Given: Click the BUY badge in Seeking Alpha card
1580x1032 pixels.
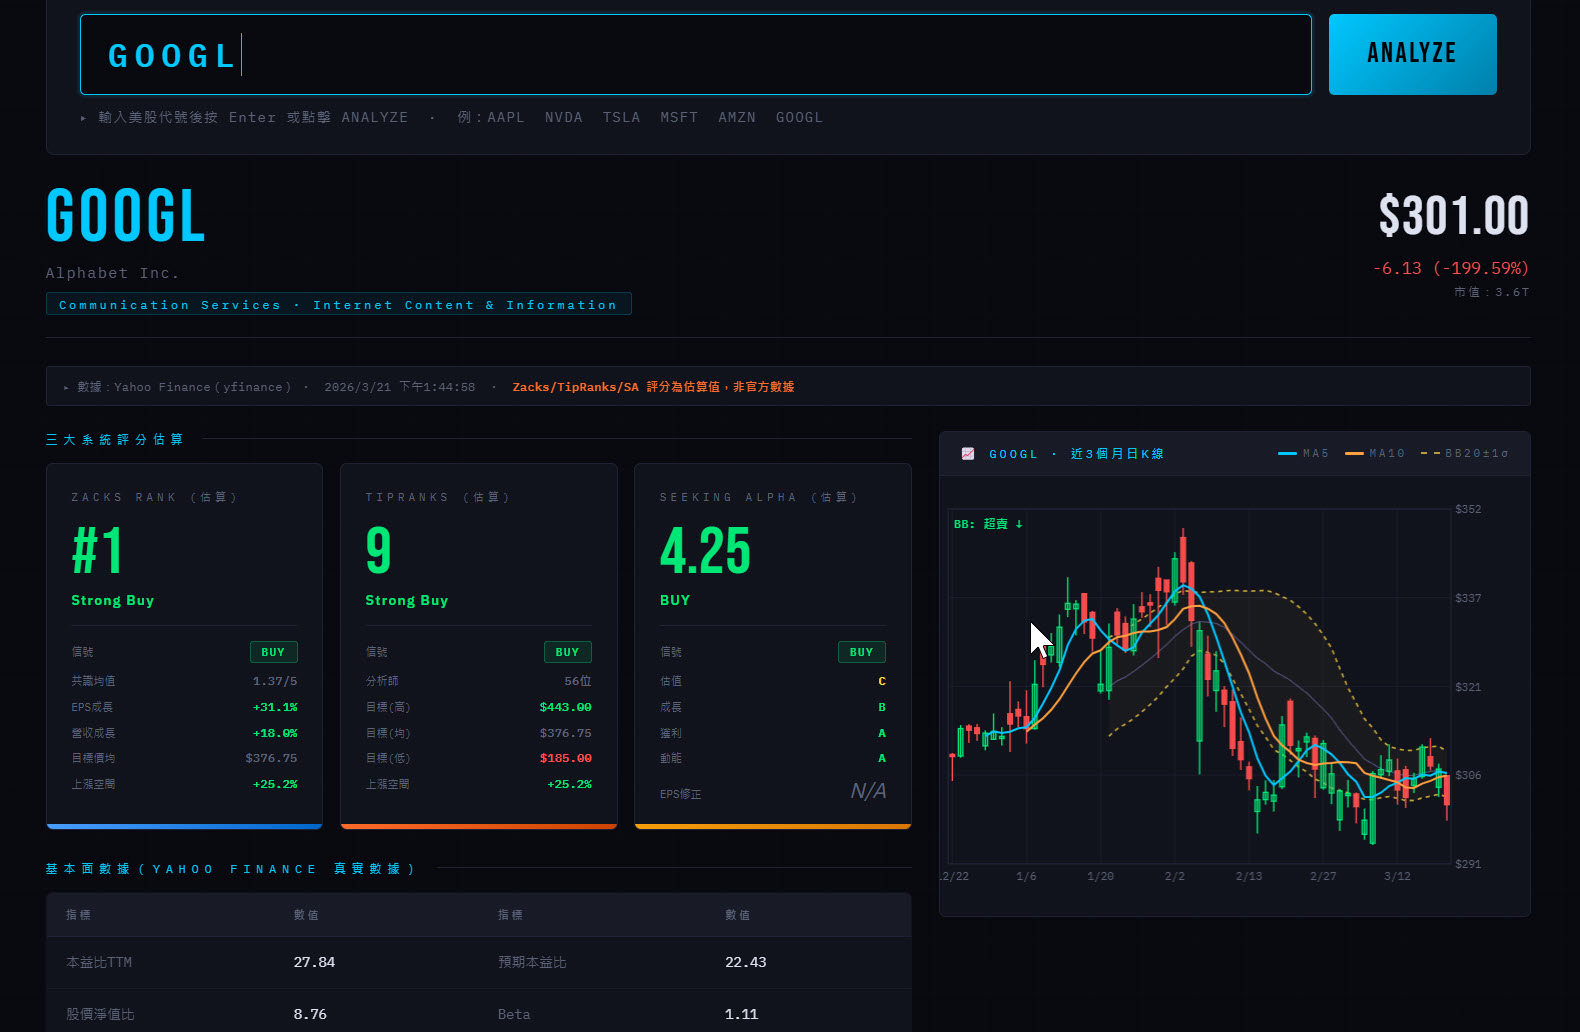Looking at the screenshot, I should 861,652.
